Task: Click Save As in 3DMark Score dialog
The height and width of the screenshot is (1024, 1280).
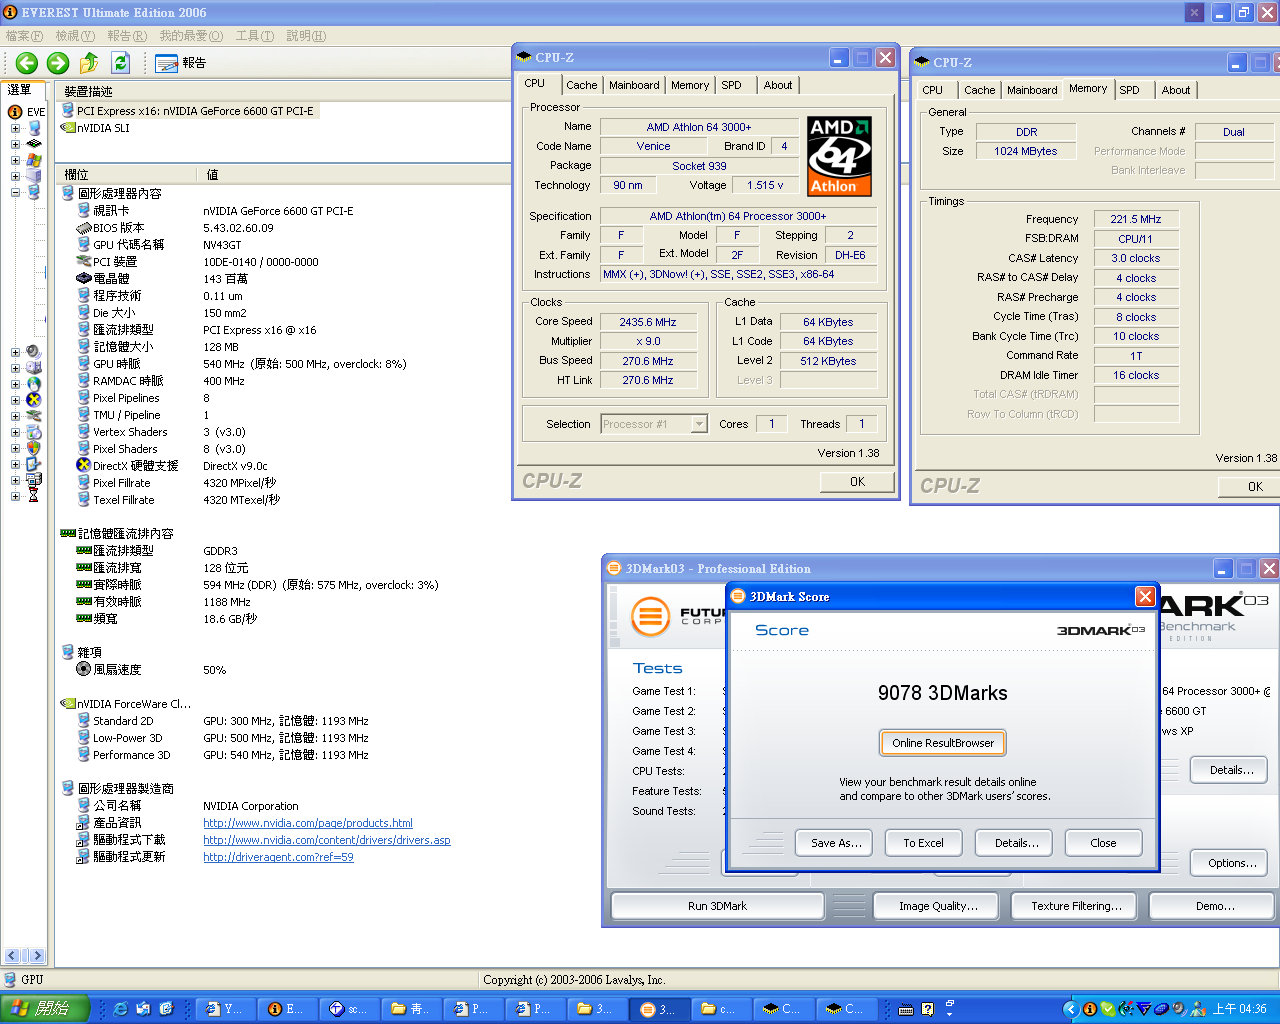Action: coord(835,843)
